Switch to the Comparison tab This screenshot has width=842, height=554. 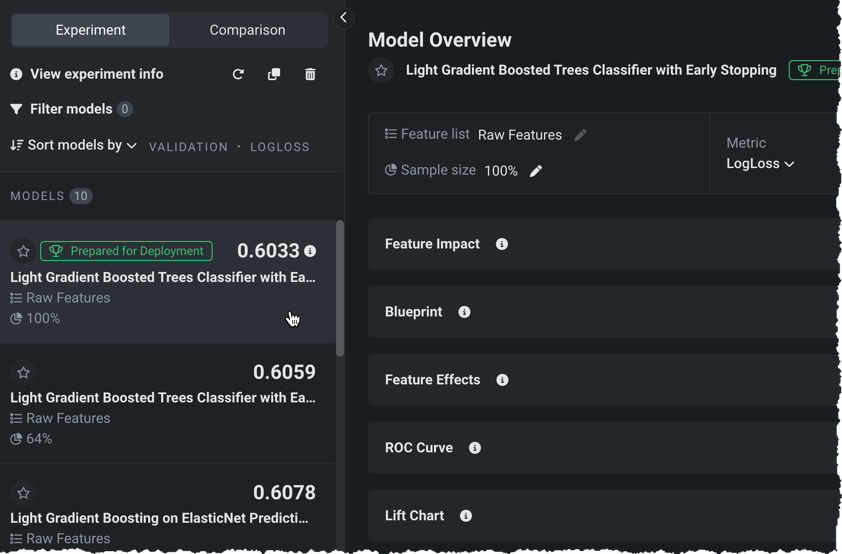pyautogui.click(x=247, y=30)
